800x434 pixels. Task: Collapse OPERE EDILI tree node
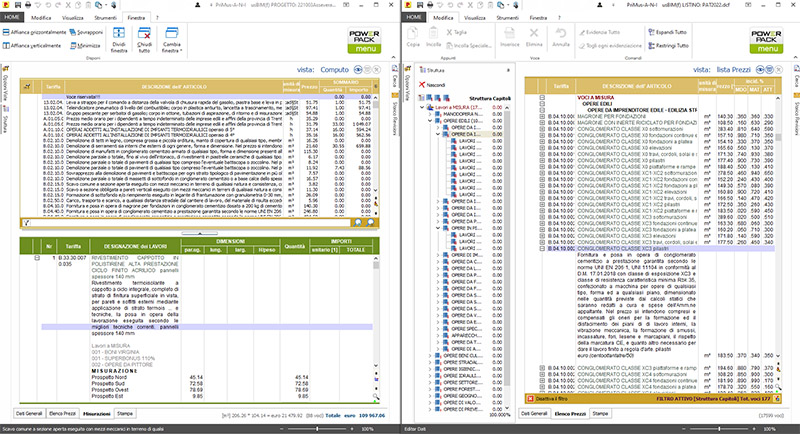(x=430, y=121)
